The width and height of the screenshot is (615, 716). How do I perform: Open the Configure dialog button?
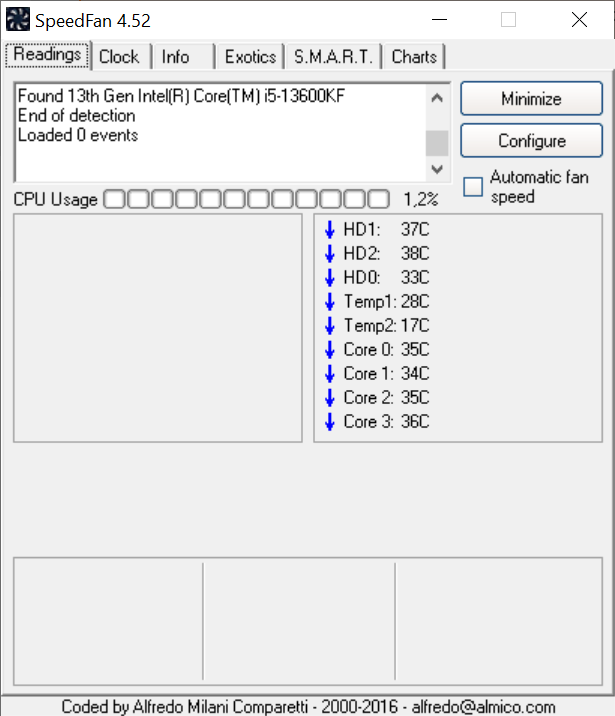531,141
